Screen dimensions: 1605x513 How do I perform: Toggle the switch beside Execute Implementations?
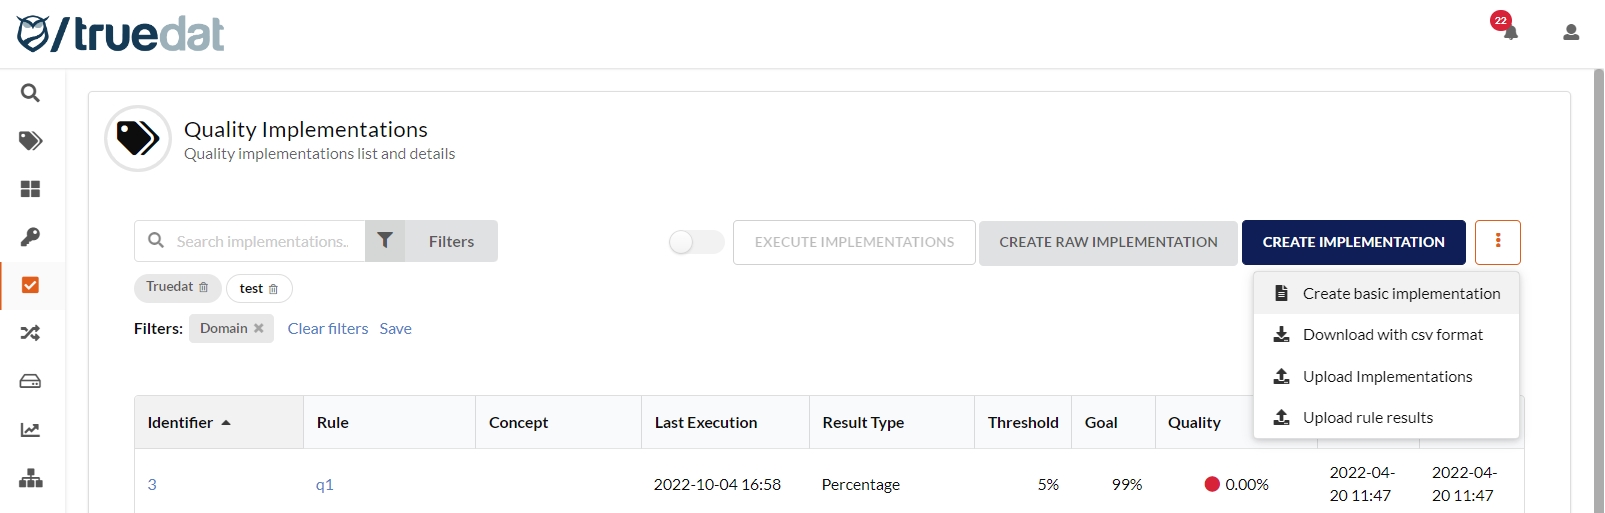pos(696,242)
